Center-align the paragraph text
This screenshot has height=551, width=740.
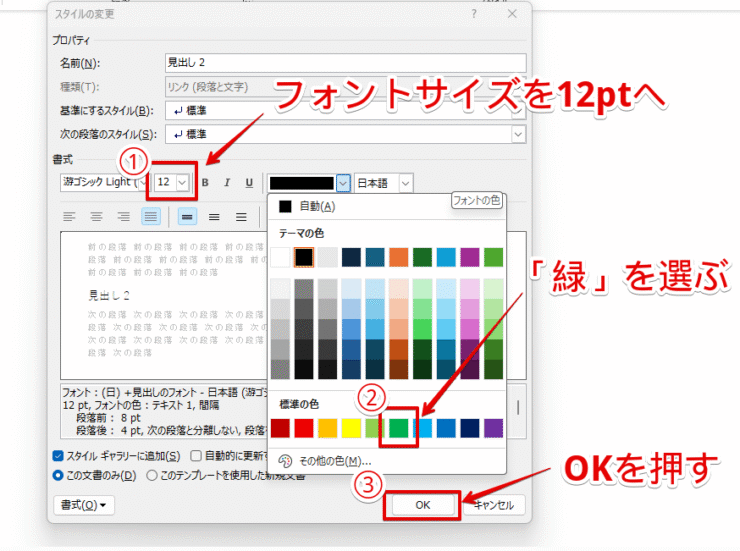(x=97, y=216)
